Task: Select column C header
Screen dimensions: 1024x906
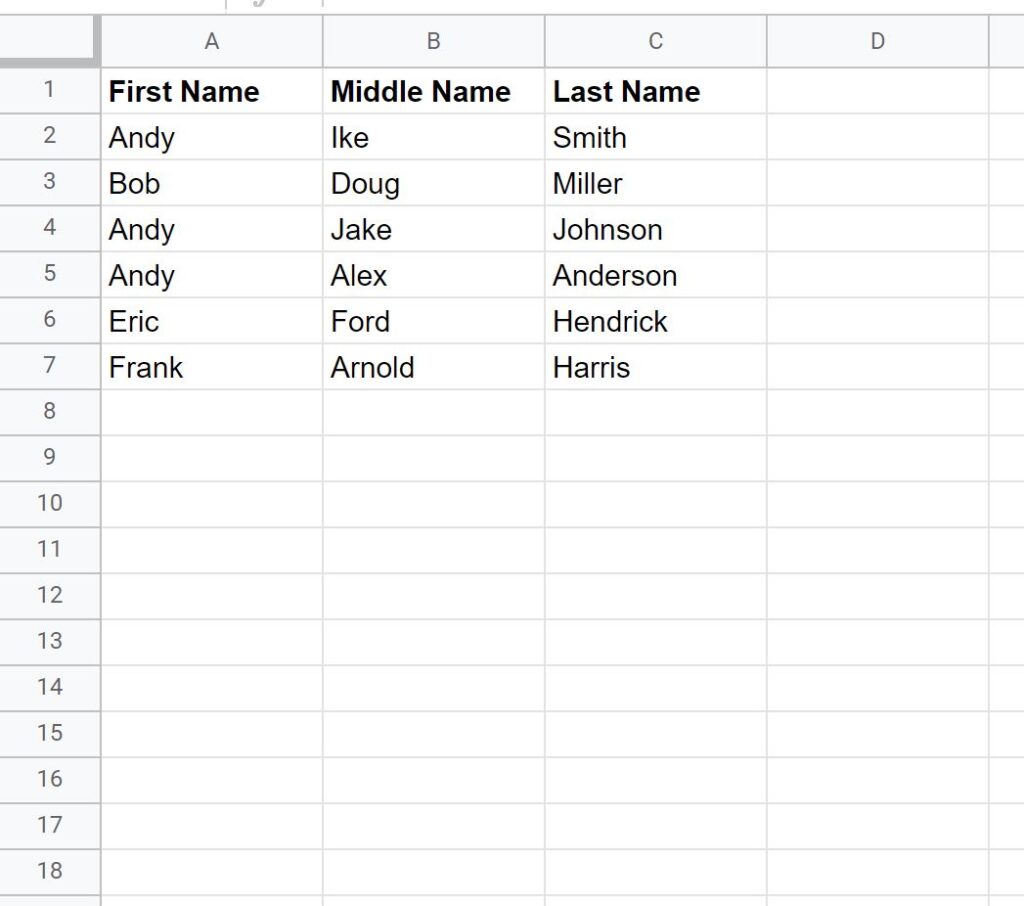Action: [654, 41]
